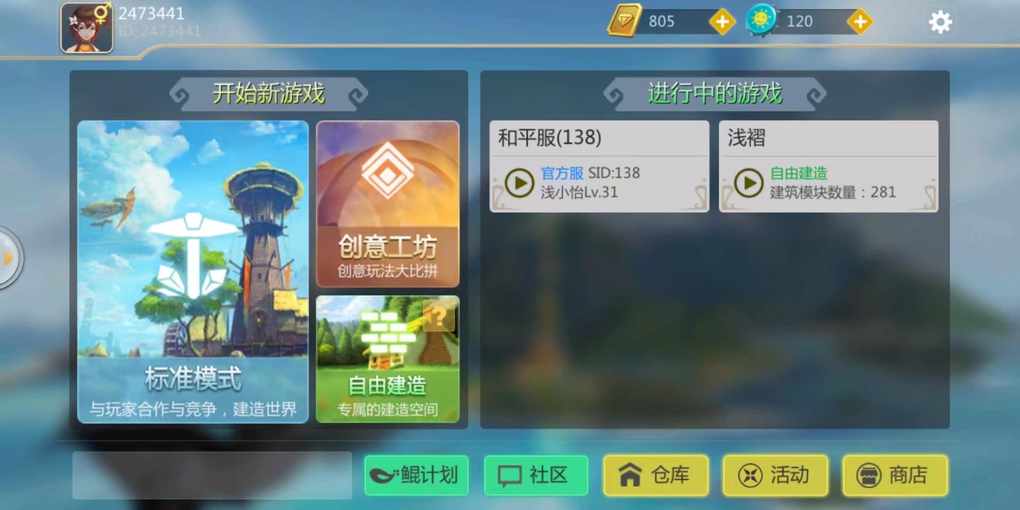Tap the player avatar portrait
This screenshot has height=510, width=1020.
point(87,28)
